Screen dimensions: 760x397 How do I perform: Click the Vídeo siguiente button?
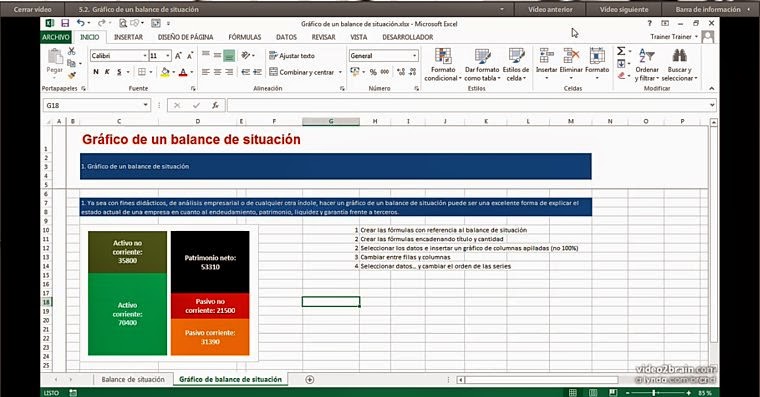click(624, 9)
